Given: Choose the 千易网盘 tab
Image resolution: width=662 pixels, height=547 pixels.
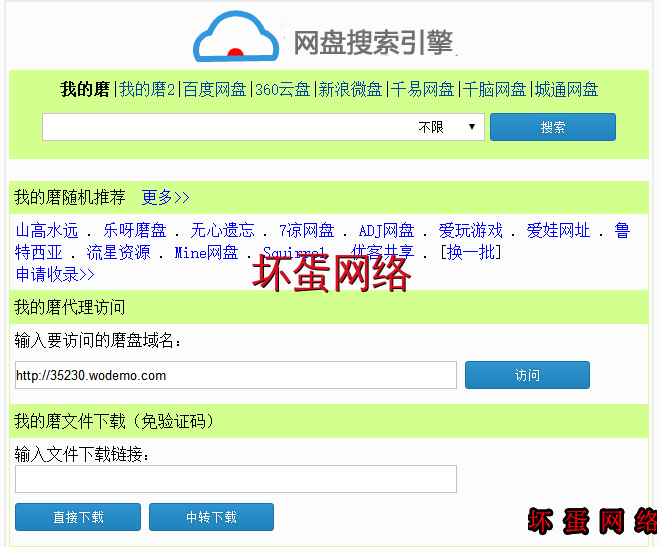Looking at the screenshot, I should 422,89.
